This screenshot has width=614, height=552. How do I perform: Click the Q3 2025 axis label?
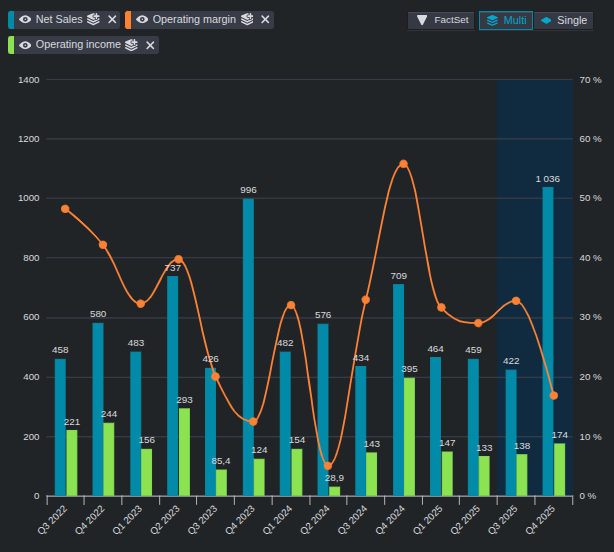503,520
